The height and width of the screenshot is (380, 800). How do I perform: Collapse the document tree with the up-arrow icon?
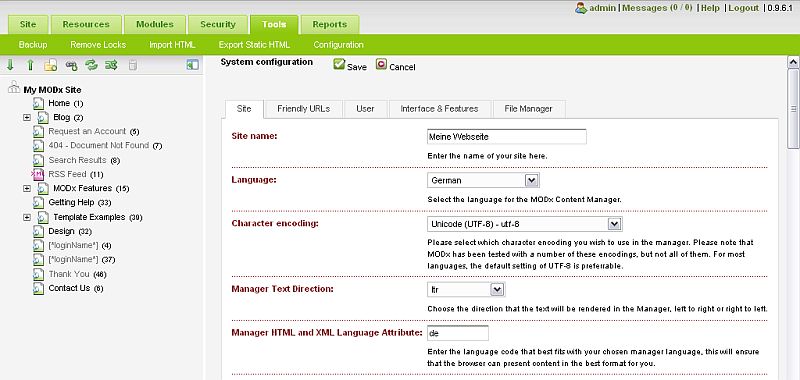[x=30, y=65]
